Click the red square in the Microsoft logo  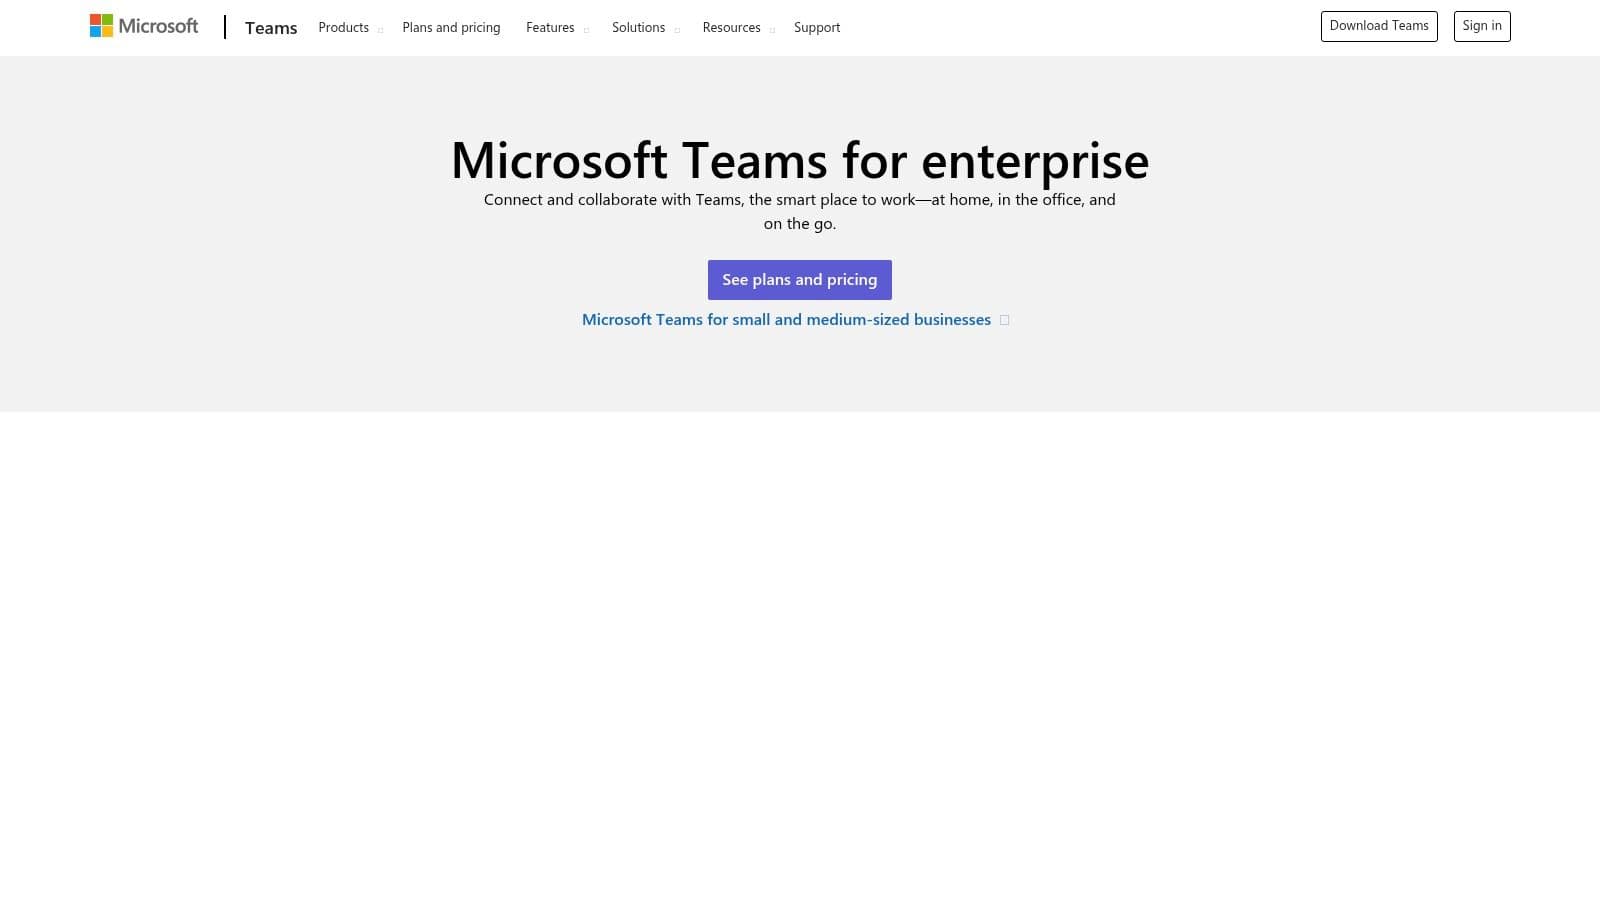(96, 20)
